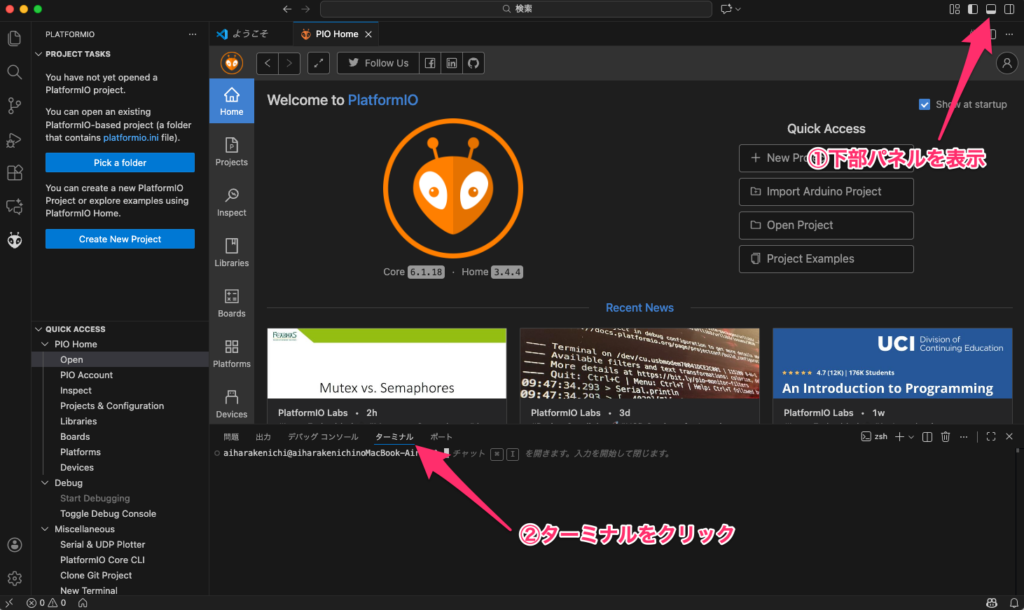This screenshot has height=610, width=1024.
Task: Toggle the primary sidebar layout button
Action: point(972,9)
